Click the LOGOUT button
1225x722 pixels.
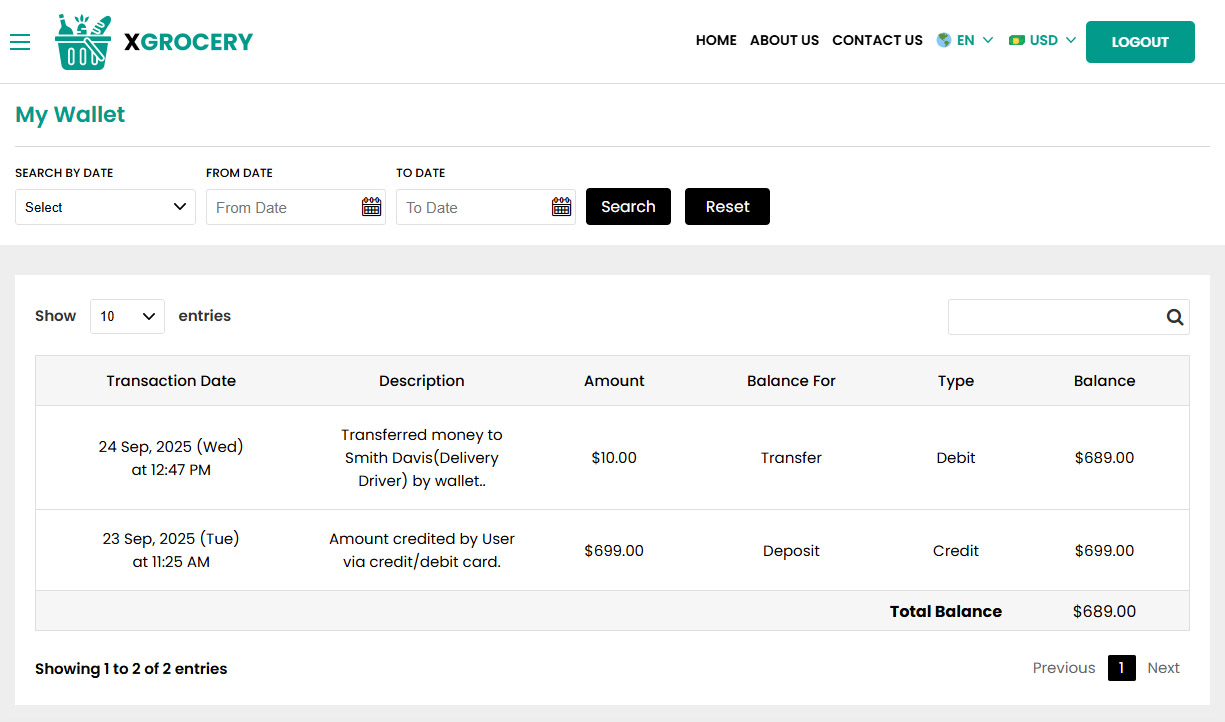[1140, 42]
